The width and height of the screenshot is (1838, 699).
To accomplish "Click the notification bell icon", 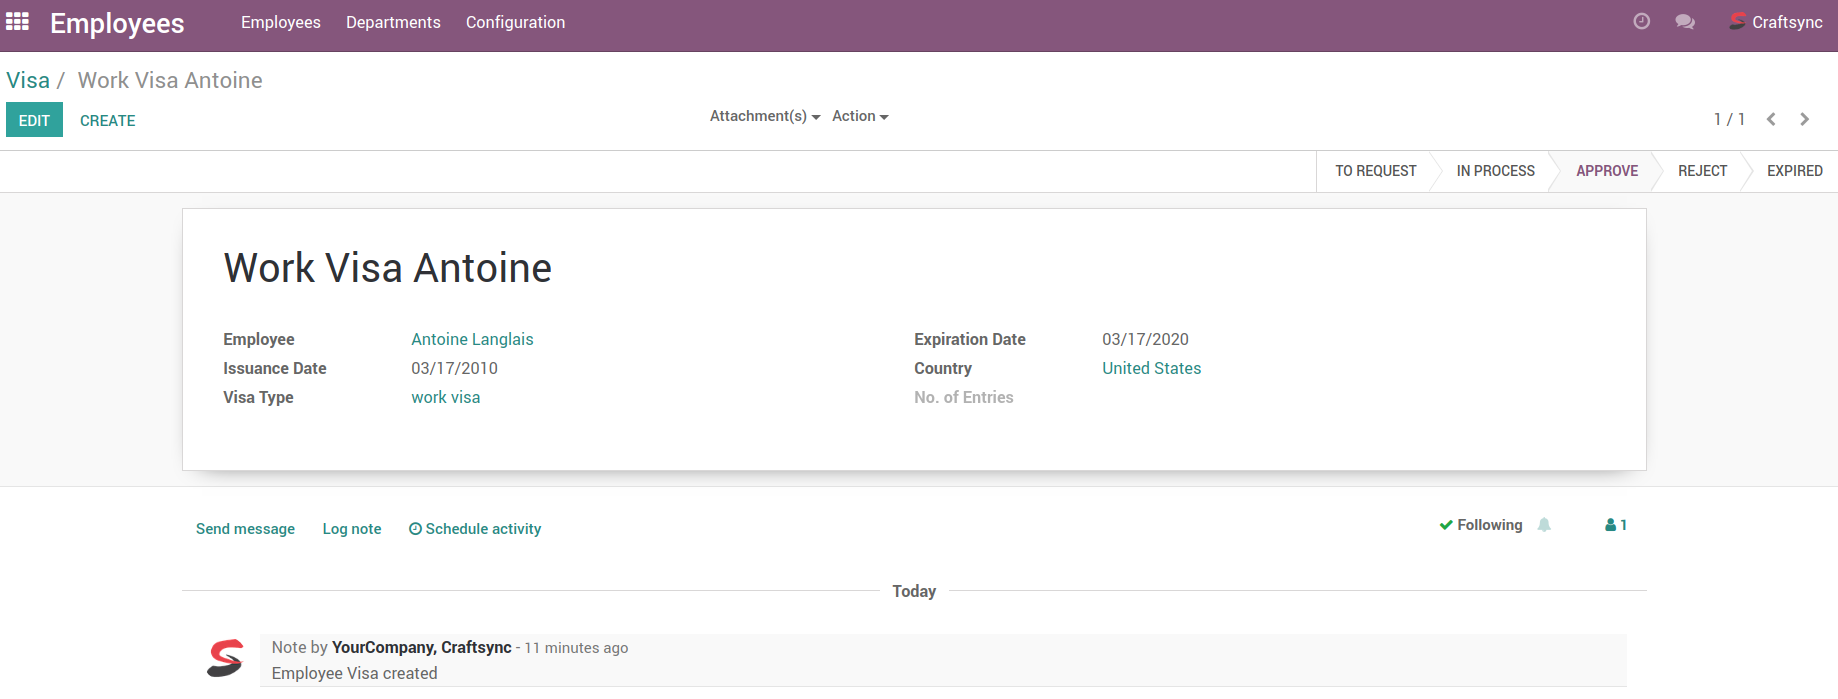I will [1544, 525].
